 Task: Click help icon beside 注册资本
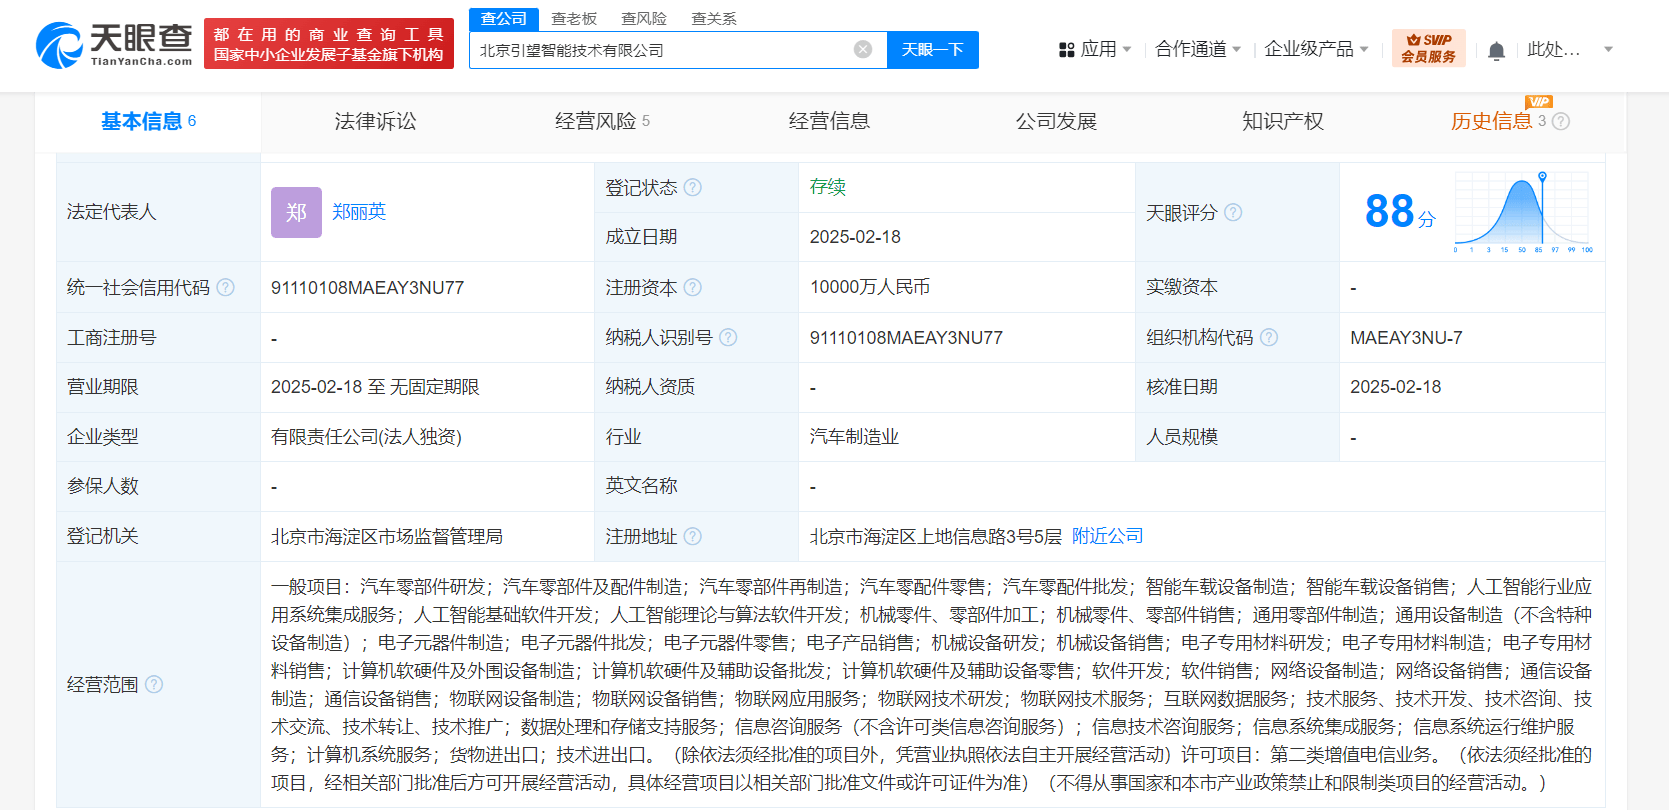point(693,288)
